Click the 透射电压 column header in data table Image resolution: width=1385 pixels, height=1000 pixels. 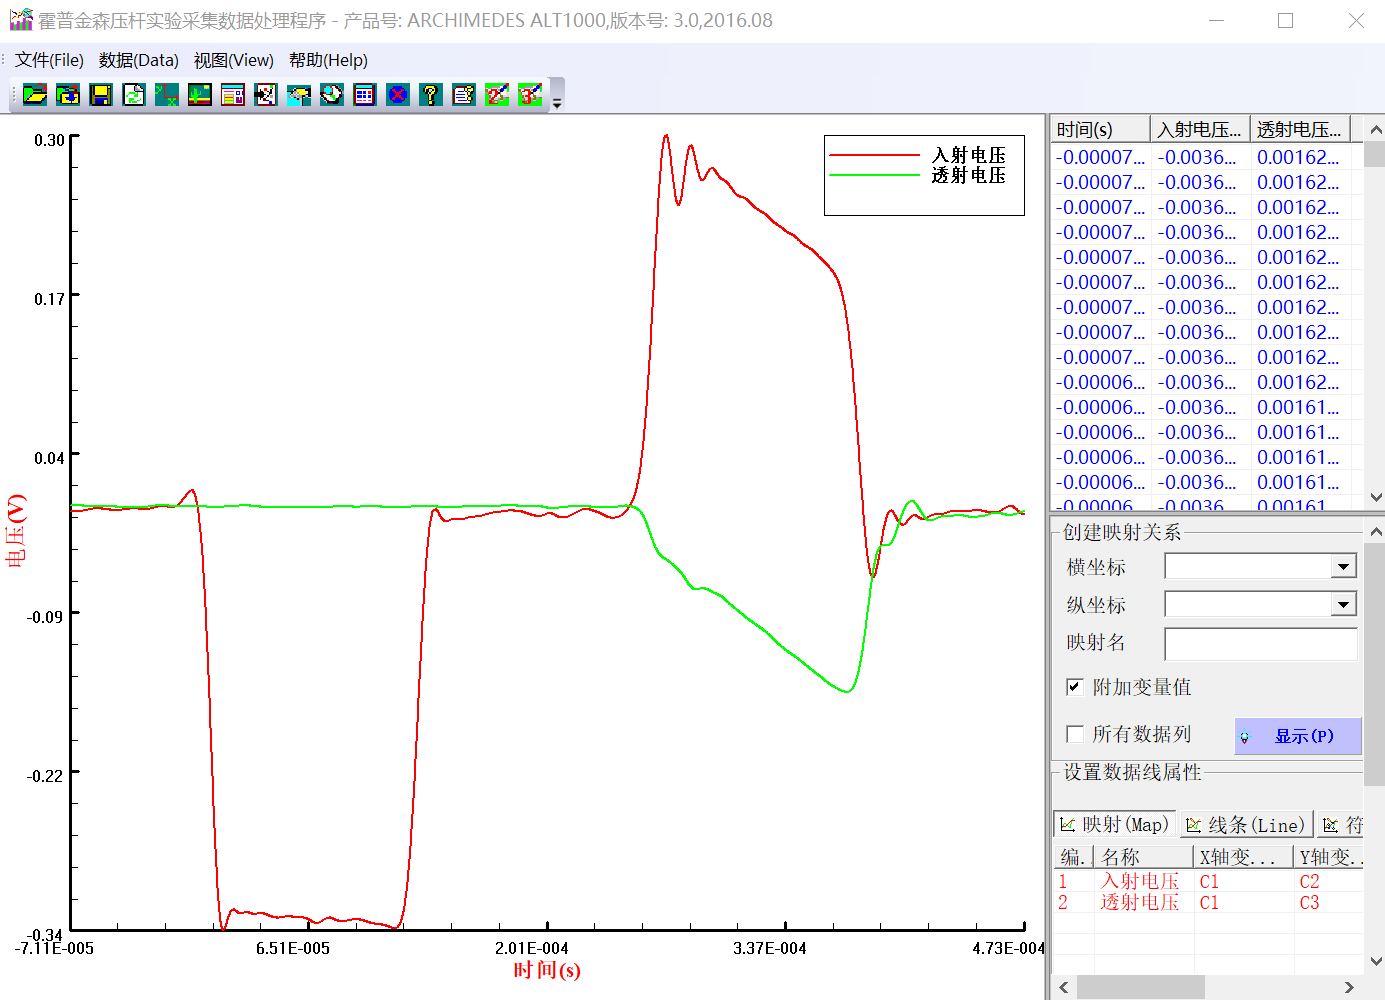click(1300, 129)
